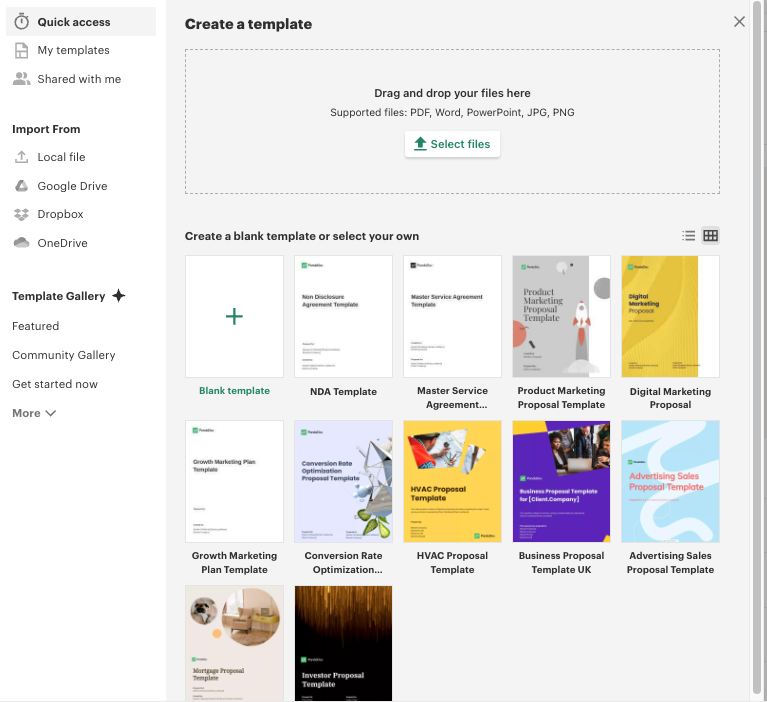Select the Master Service Agreement thumbnail

click(452, 317)
